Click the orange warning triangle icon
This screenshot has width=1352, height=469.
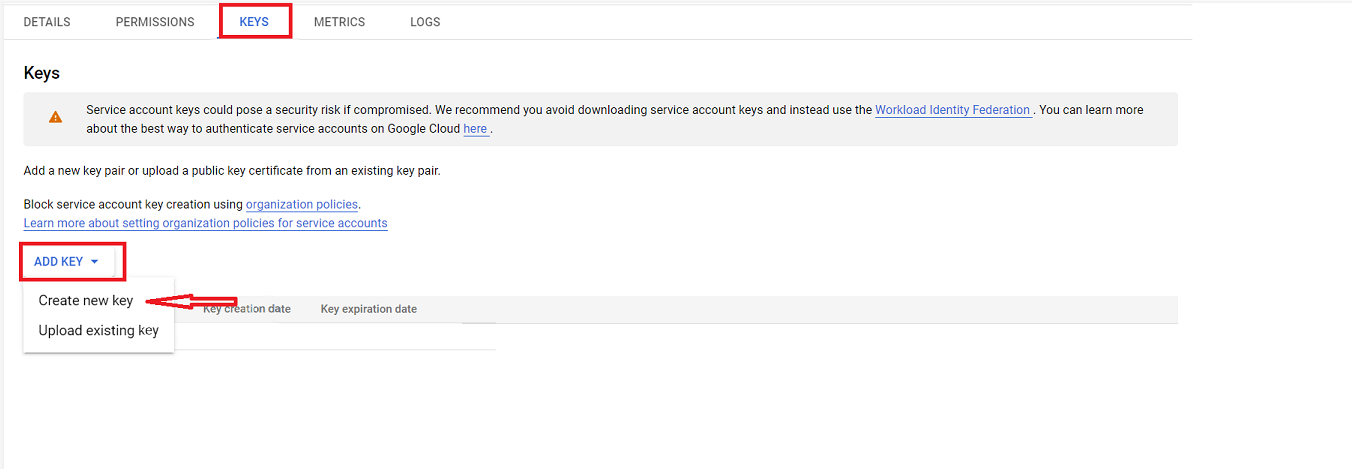point(55,117)
